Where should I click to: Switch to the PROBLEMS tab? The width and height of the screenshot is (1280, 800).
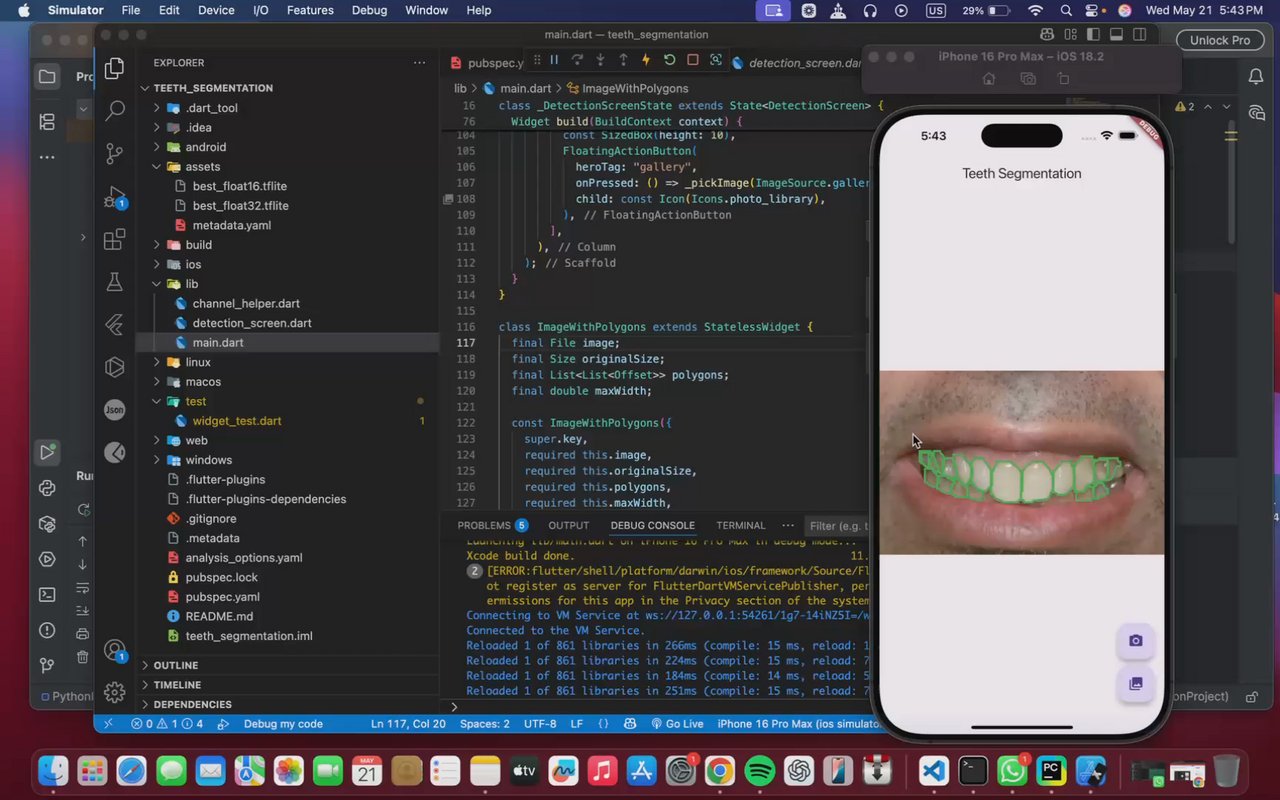(x=492, y=525)
